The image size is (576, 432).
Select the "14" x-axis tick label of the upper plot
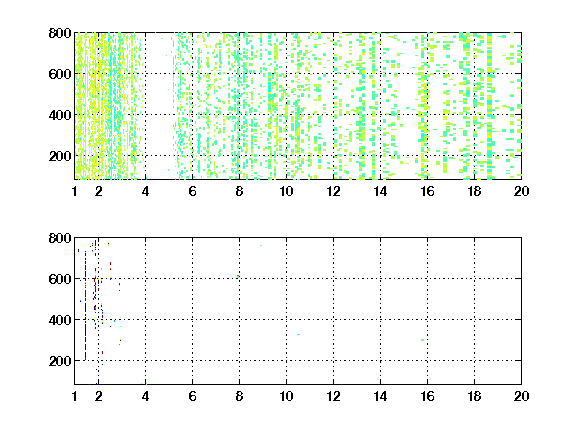tap(381, 191)
